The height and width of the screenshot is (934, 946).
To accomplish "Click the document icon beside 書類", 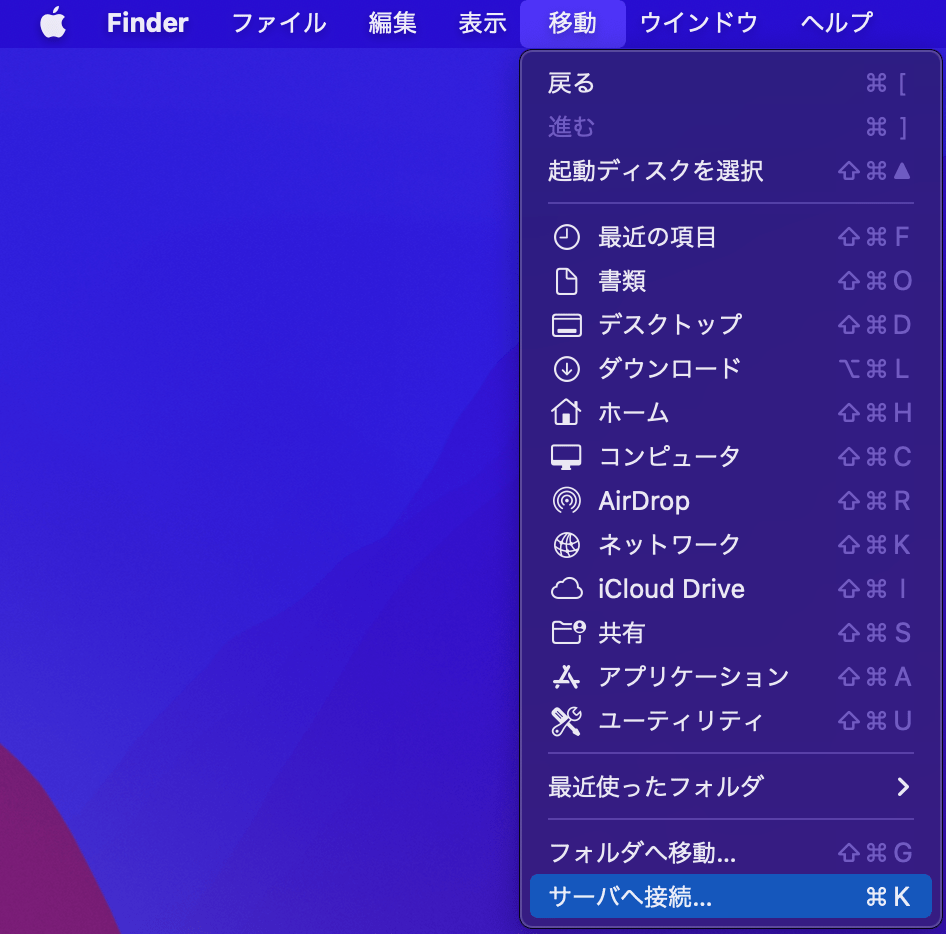I will tap(567, 281).
